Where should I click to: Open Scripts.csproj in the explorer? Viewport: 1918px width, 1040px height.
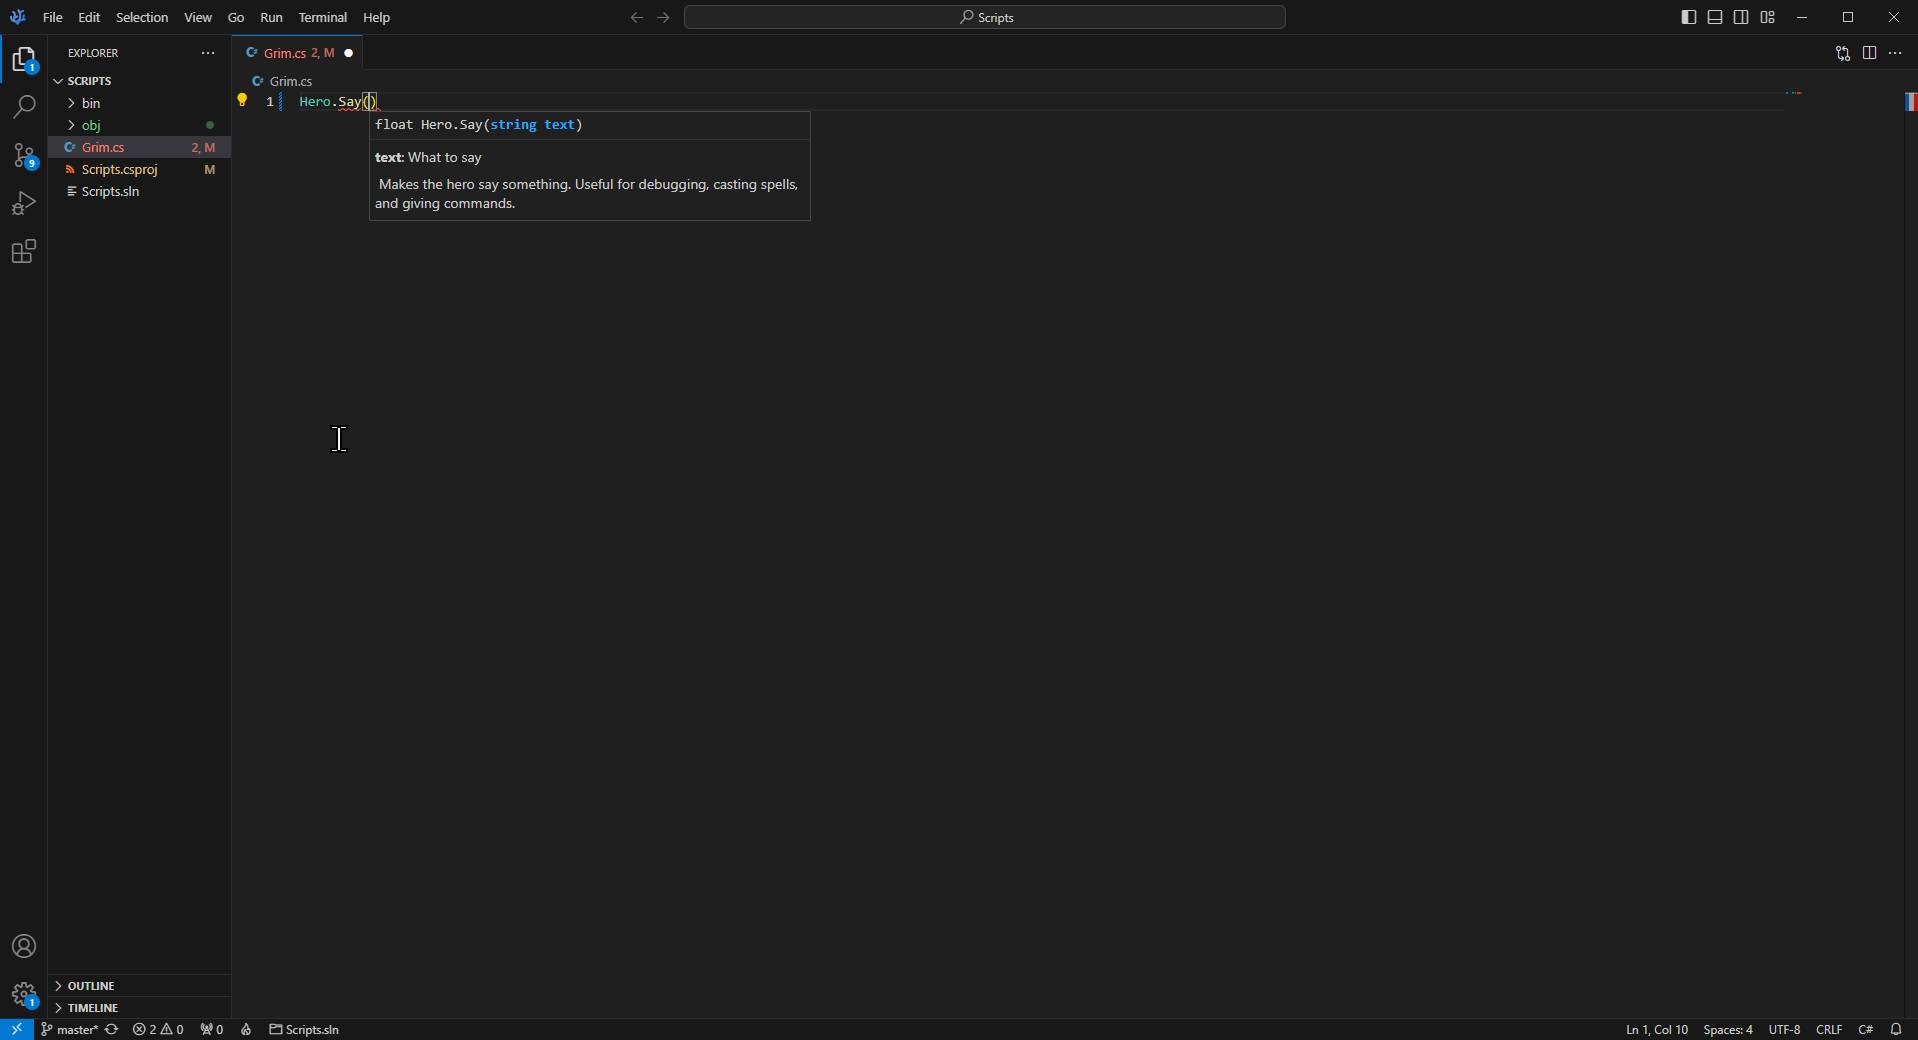tap(139, 169)
